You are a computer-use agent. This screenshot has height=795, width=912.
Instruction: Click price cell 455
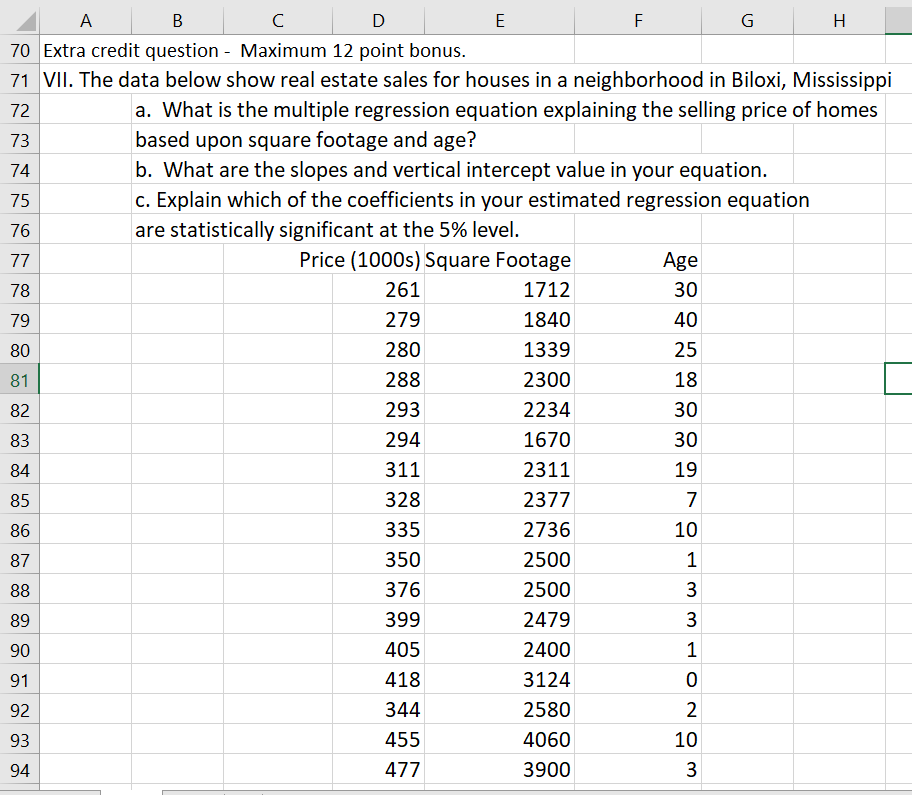tap(379, 739)
